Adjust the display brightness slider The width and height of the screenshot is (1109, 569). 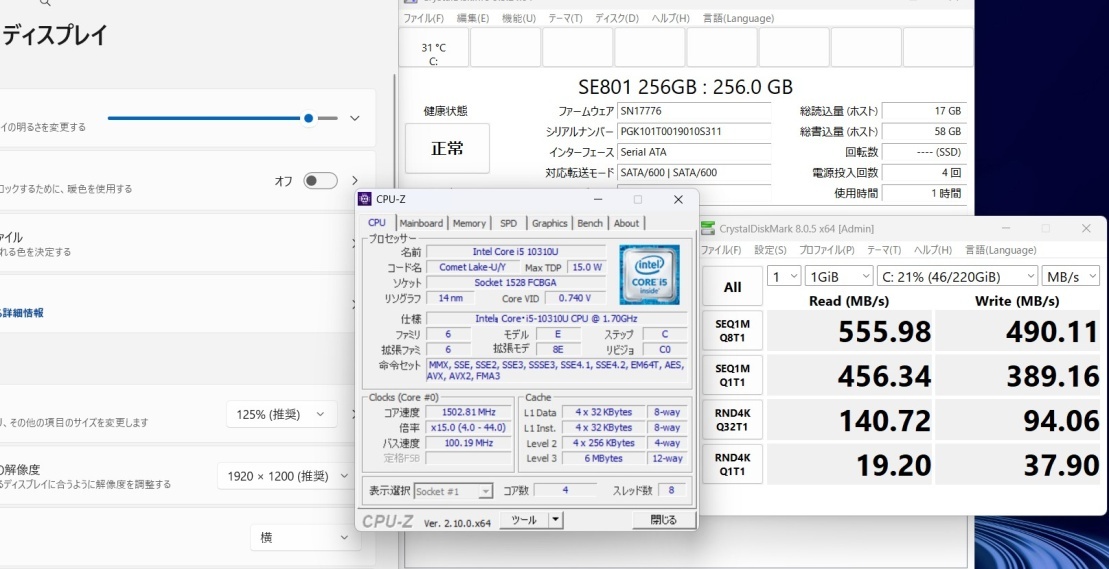pos(223,118)
